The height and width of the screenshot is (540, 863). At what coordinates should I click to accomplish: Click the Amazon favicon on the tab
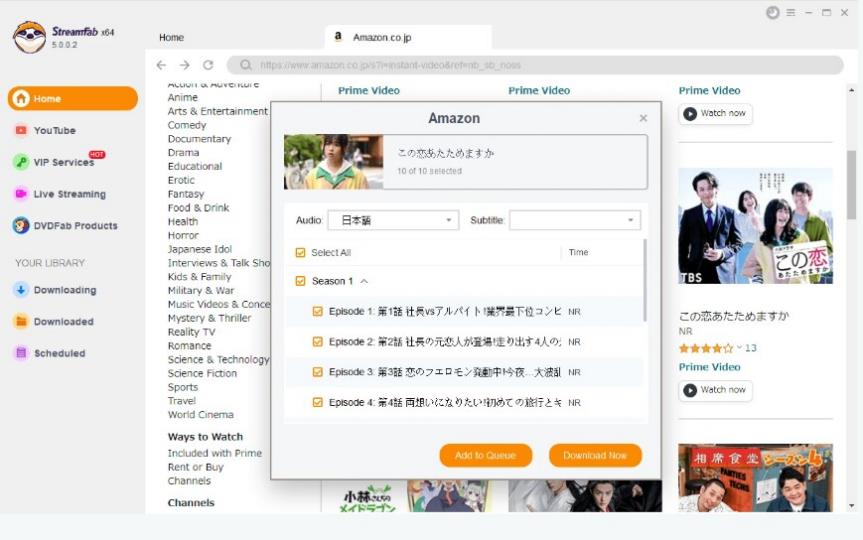[x=338, y=37]
